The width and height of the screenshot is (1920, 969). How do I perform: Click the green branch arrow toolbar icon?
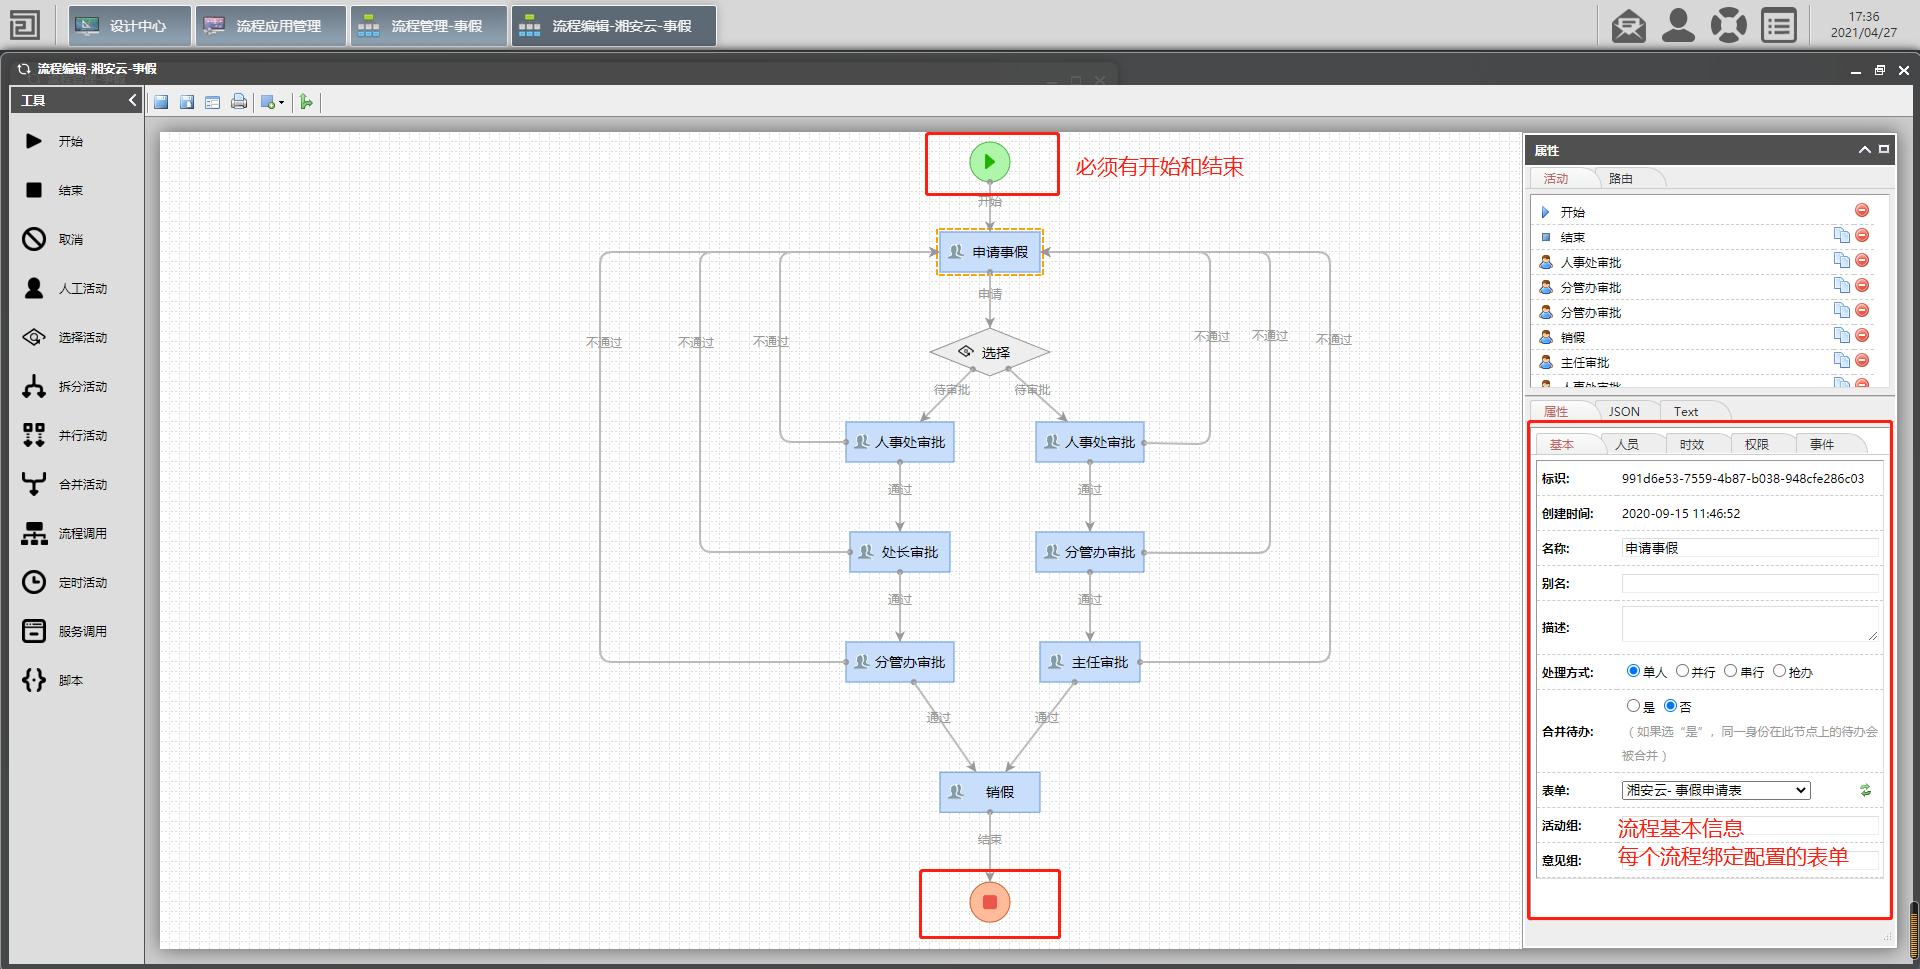click(307, 102)
